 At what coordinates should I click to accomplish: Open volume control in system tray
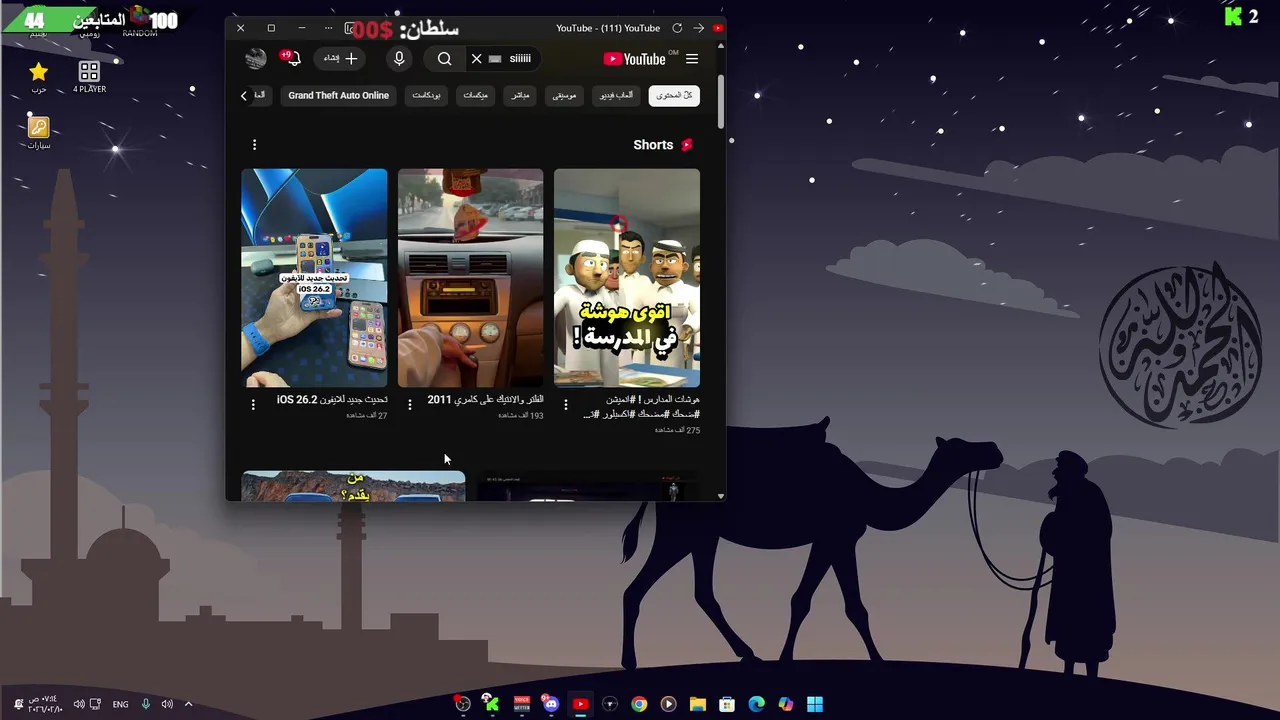[167, 704]
